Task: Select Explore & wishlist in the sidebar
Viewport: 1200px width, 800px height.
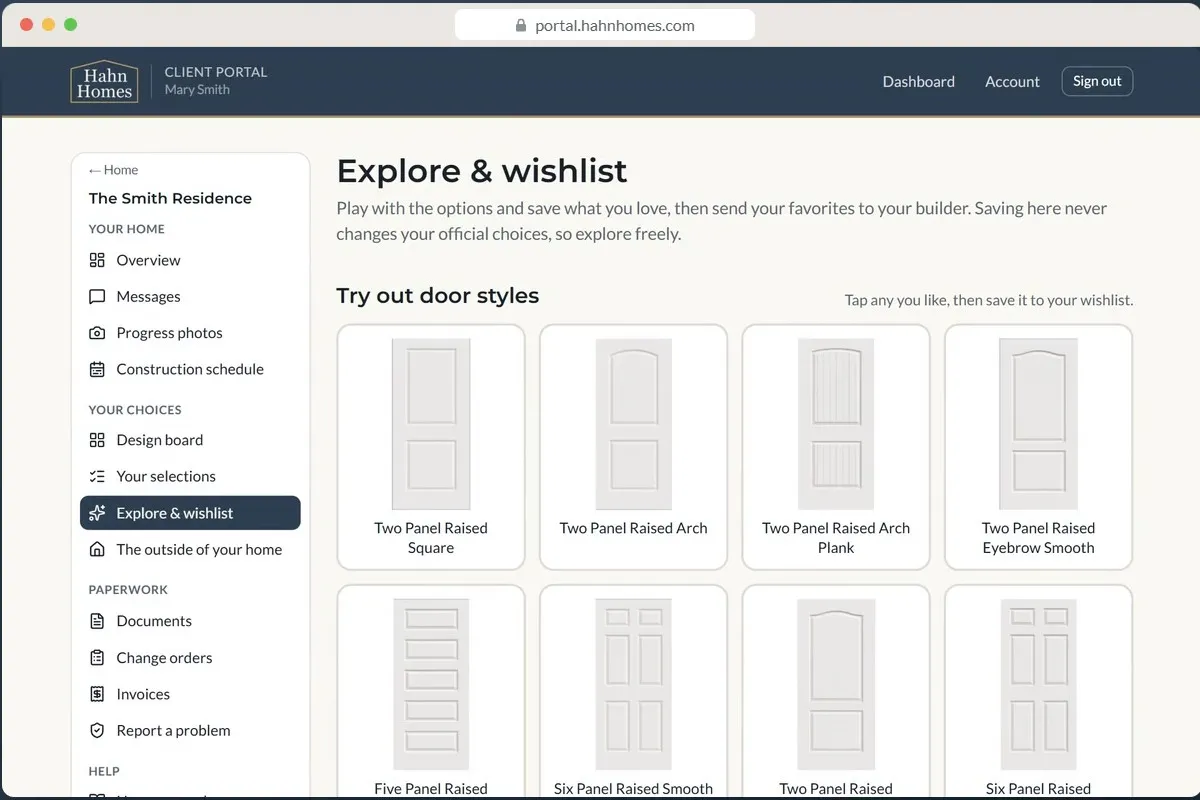Action: 190,513
